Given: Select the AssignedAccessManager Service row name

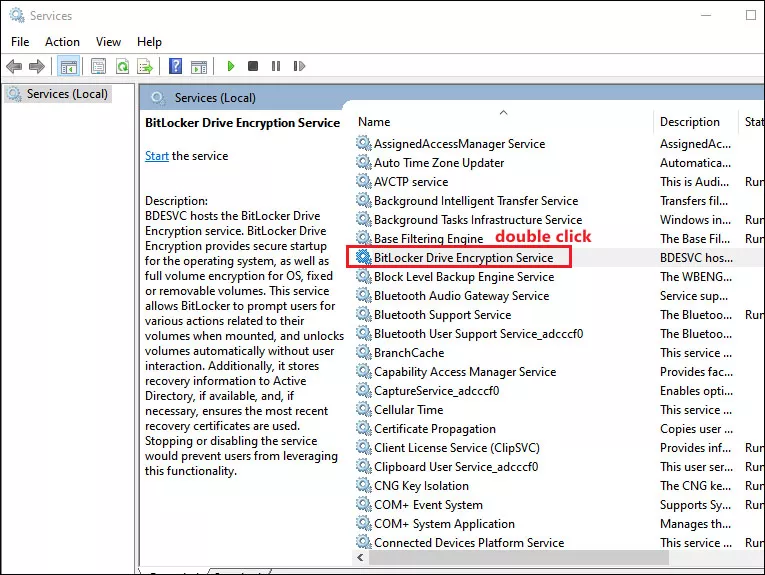Looking at the screenshot, I should point(460,144).
